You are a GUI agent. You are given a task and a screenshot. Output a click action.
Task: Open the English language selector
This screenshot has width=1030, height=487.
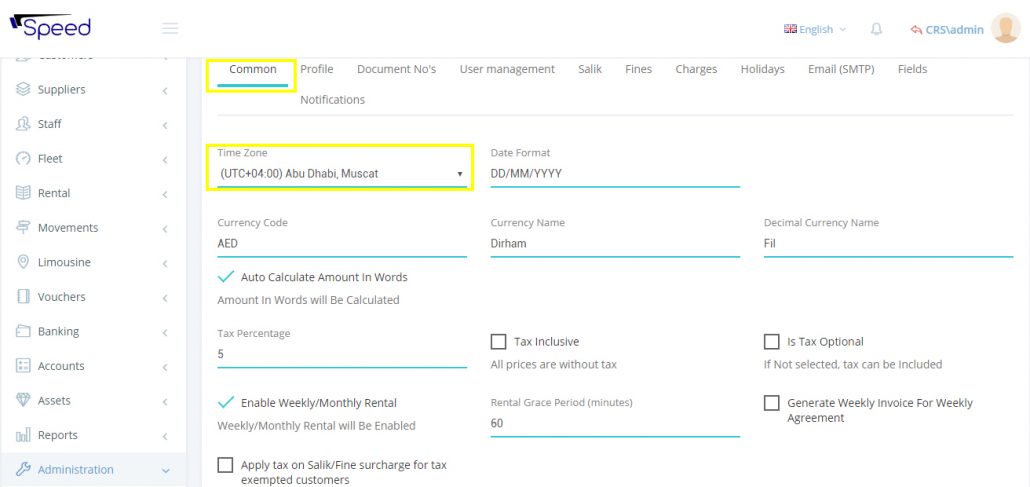[x=815, y=30]
